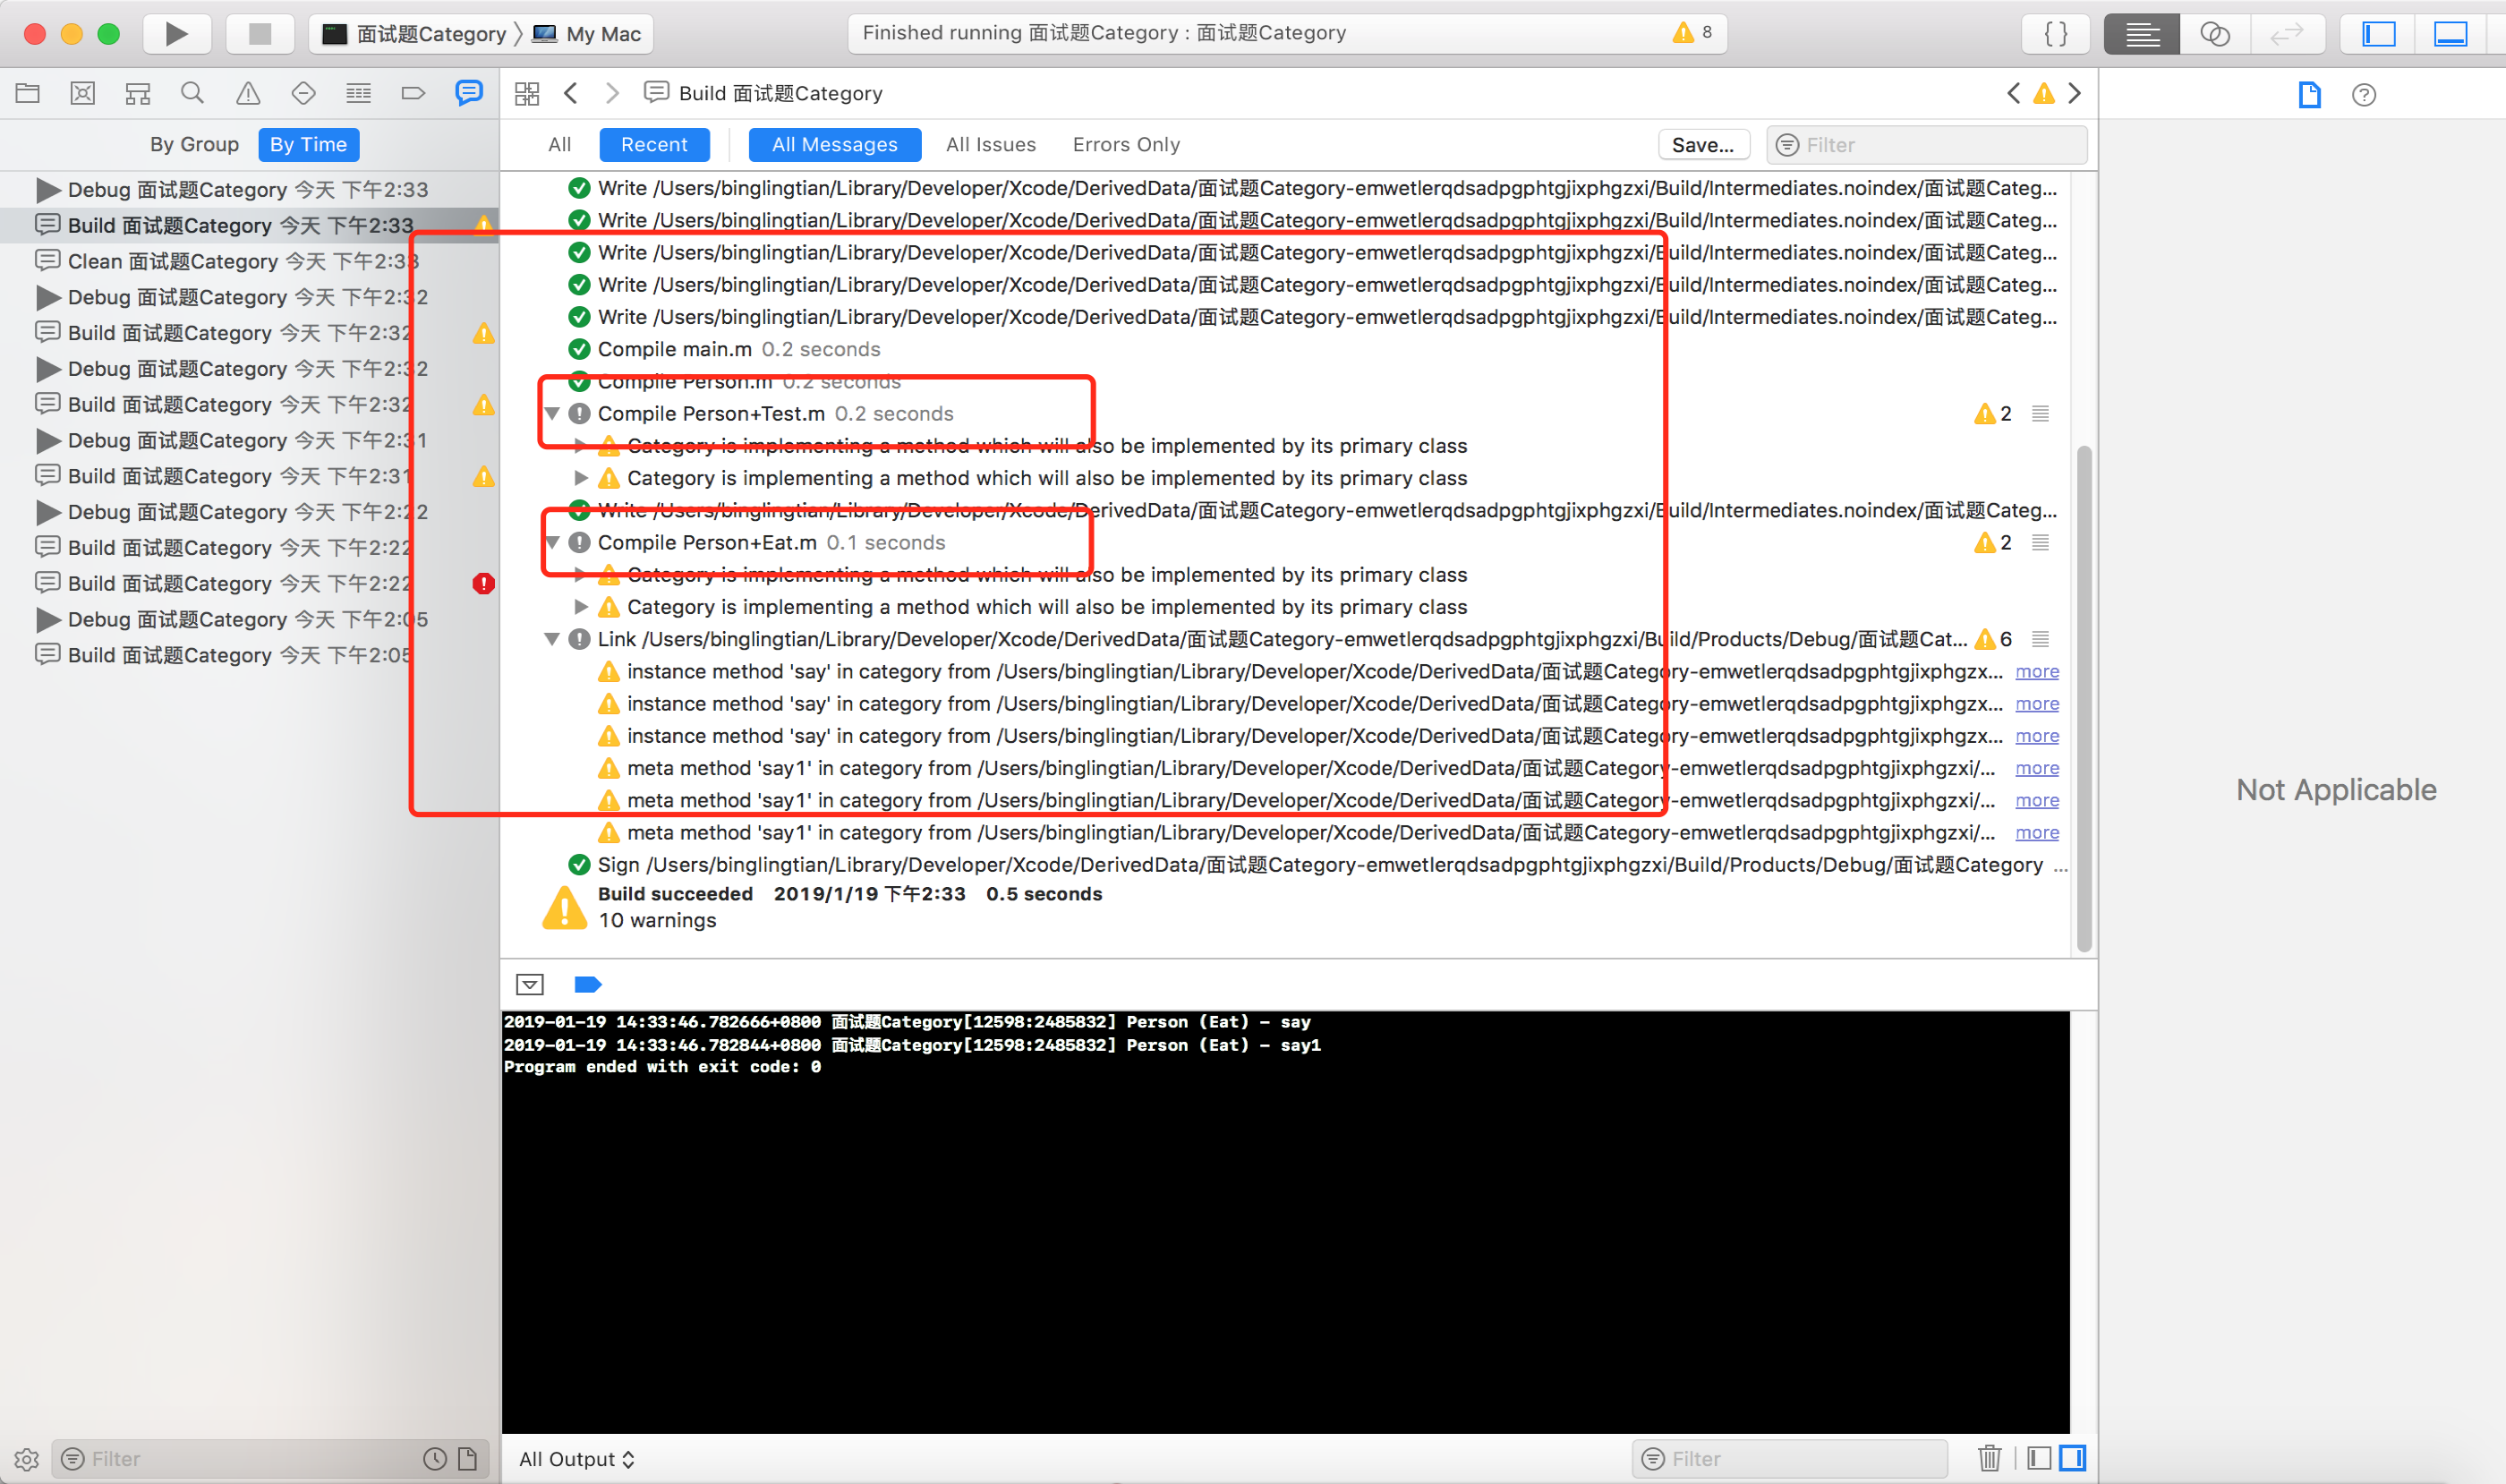
Task: Toggle the navigator panel visibility button
Action: point(2379,34)
